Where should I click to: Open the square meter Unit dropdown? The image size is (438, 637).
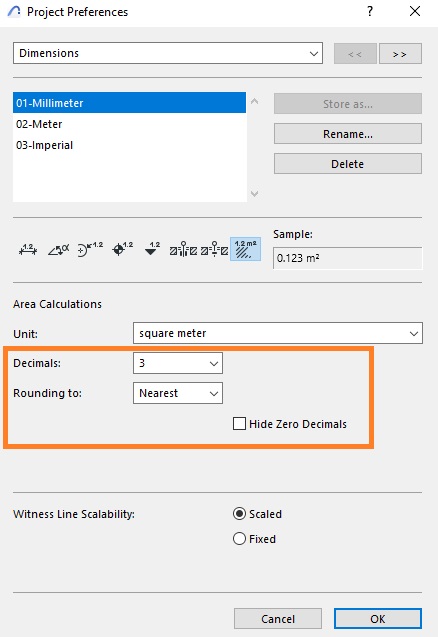click(x=278, y=334)
